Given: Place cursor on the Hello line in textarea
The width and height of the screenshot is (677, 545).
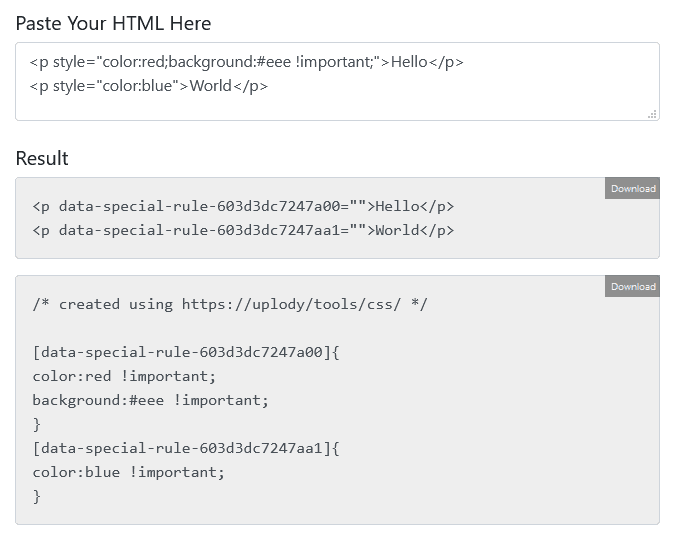Looking at the screenshot, I should coord(246,62).
